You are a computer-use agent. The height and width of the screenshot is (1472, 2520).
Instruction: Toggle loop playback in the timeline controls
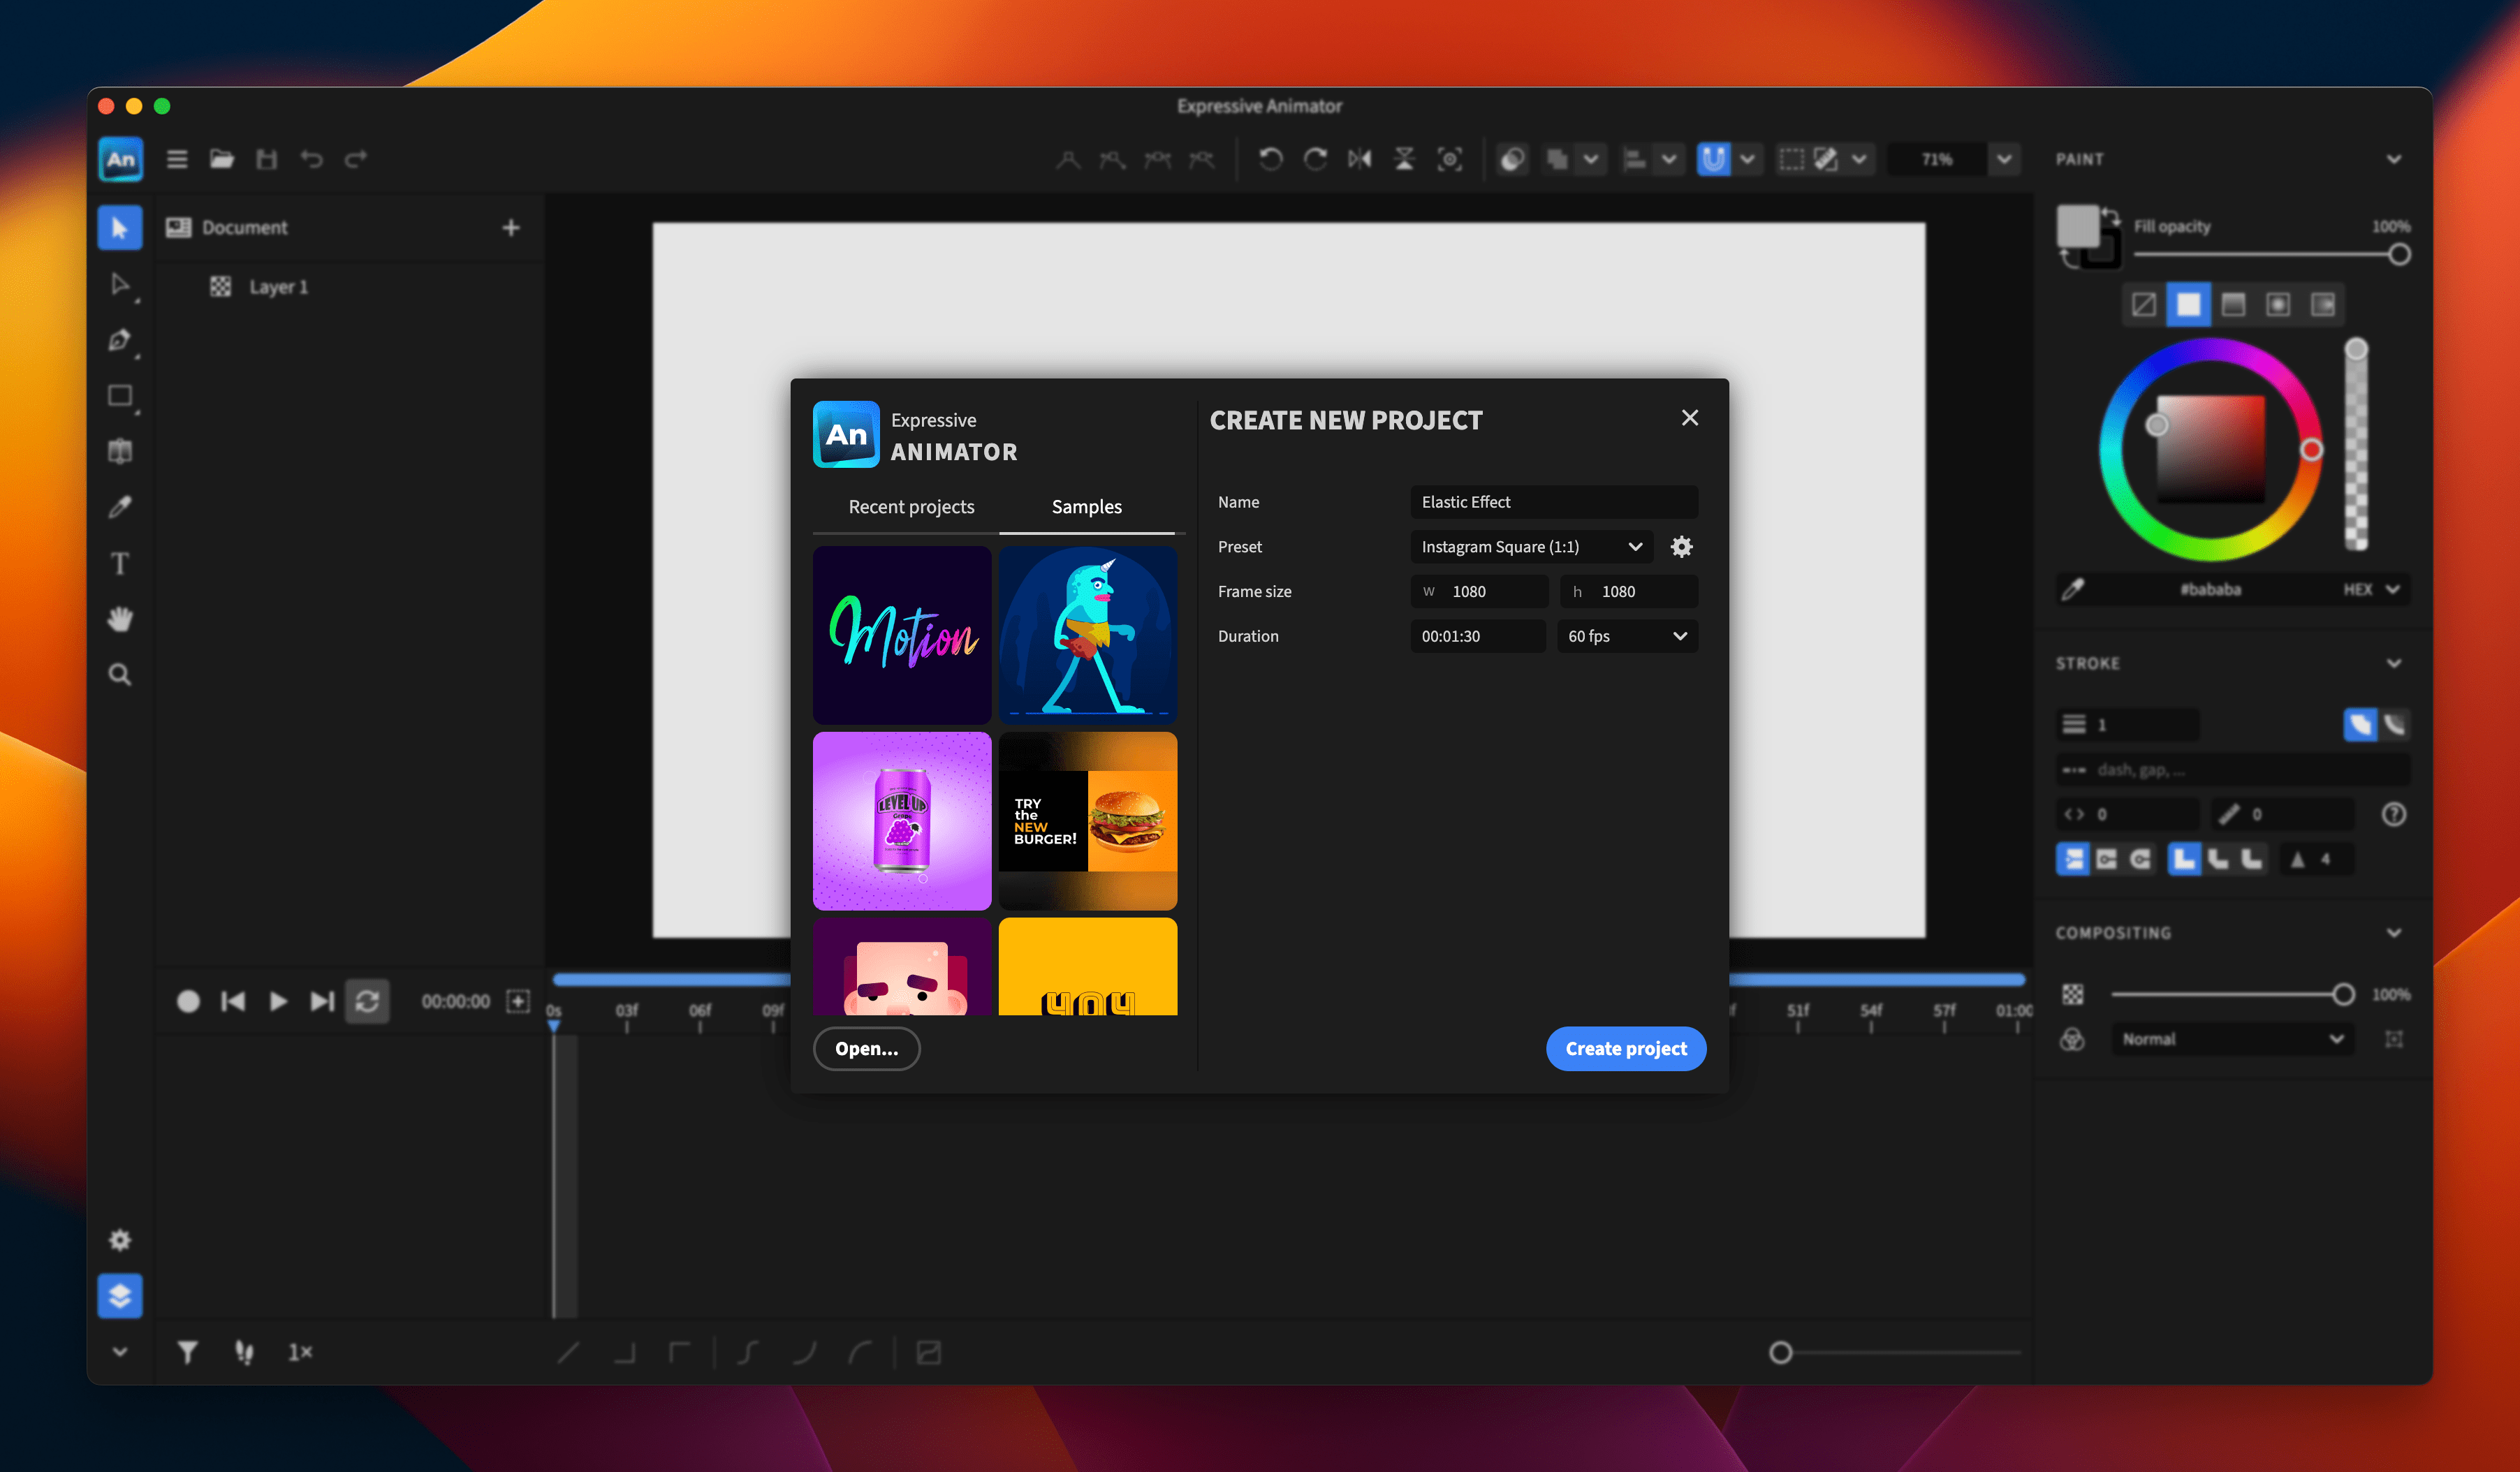[x=367, y=1001]
